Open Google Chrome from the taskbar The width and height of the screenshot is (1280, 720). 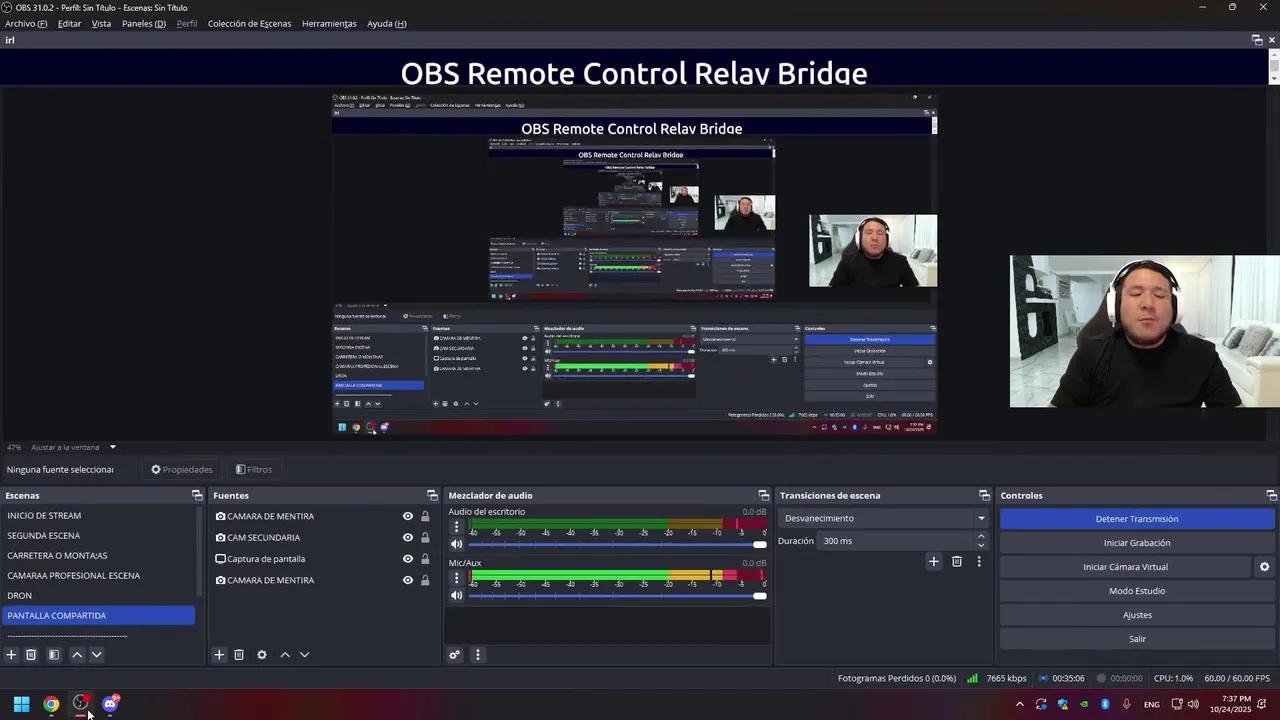(51, 704)
